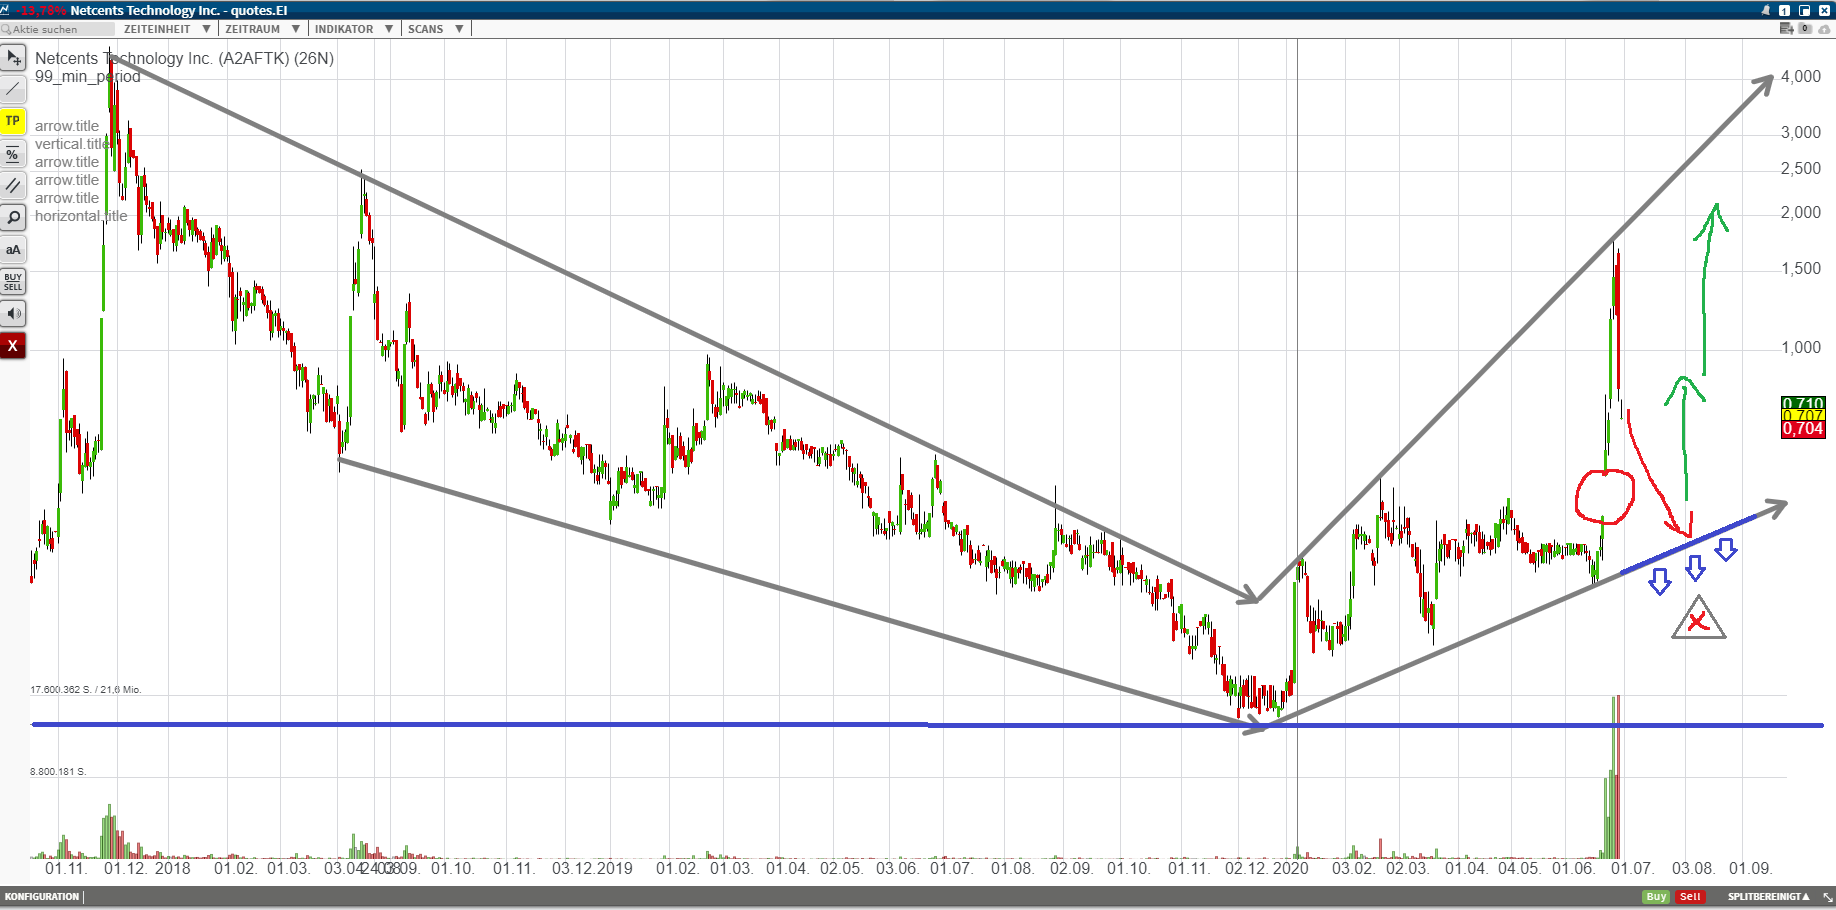
Task: Open the SCANS dropdown menu
Action: (x=435, y=29)
